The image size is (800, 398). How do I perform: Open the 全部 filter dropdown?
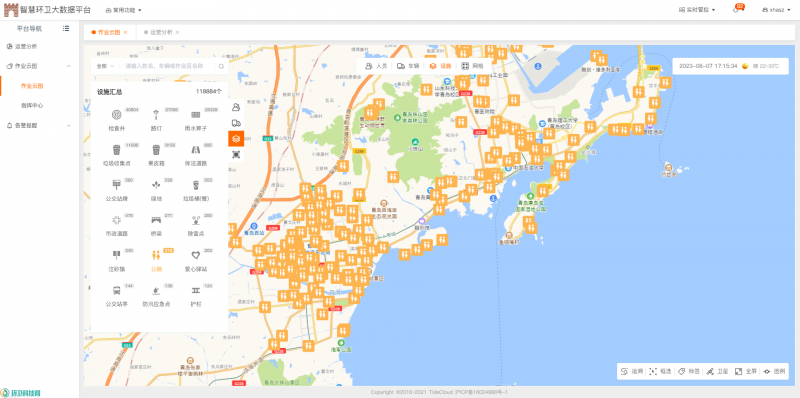105,66
